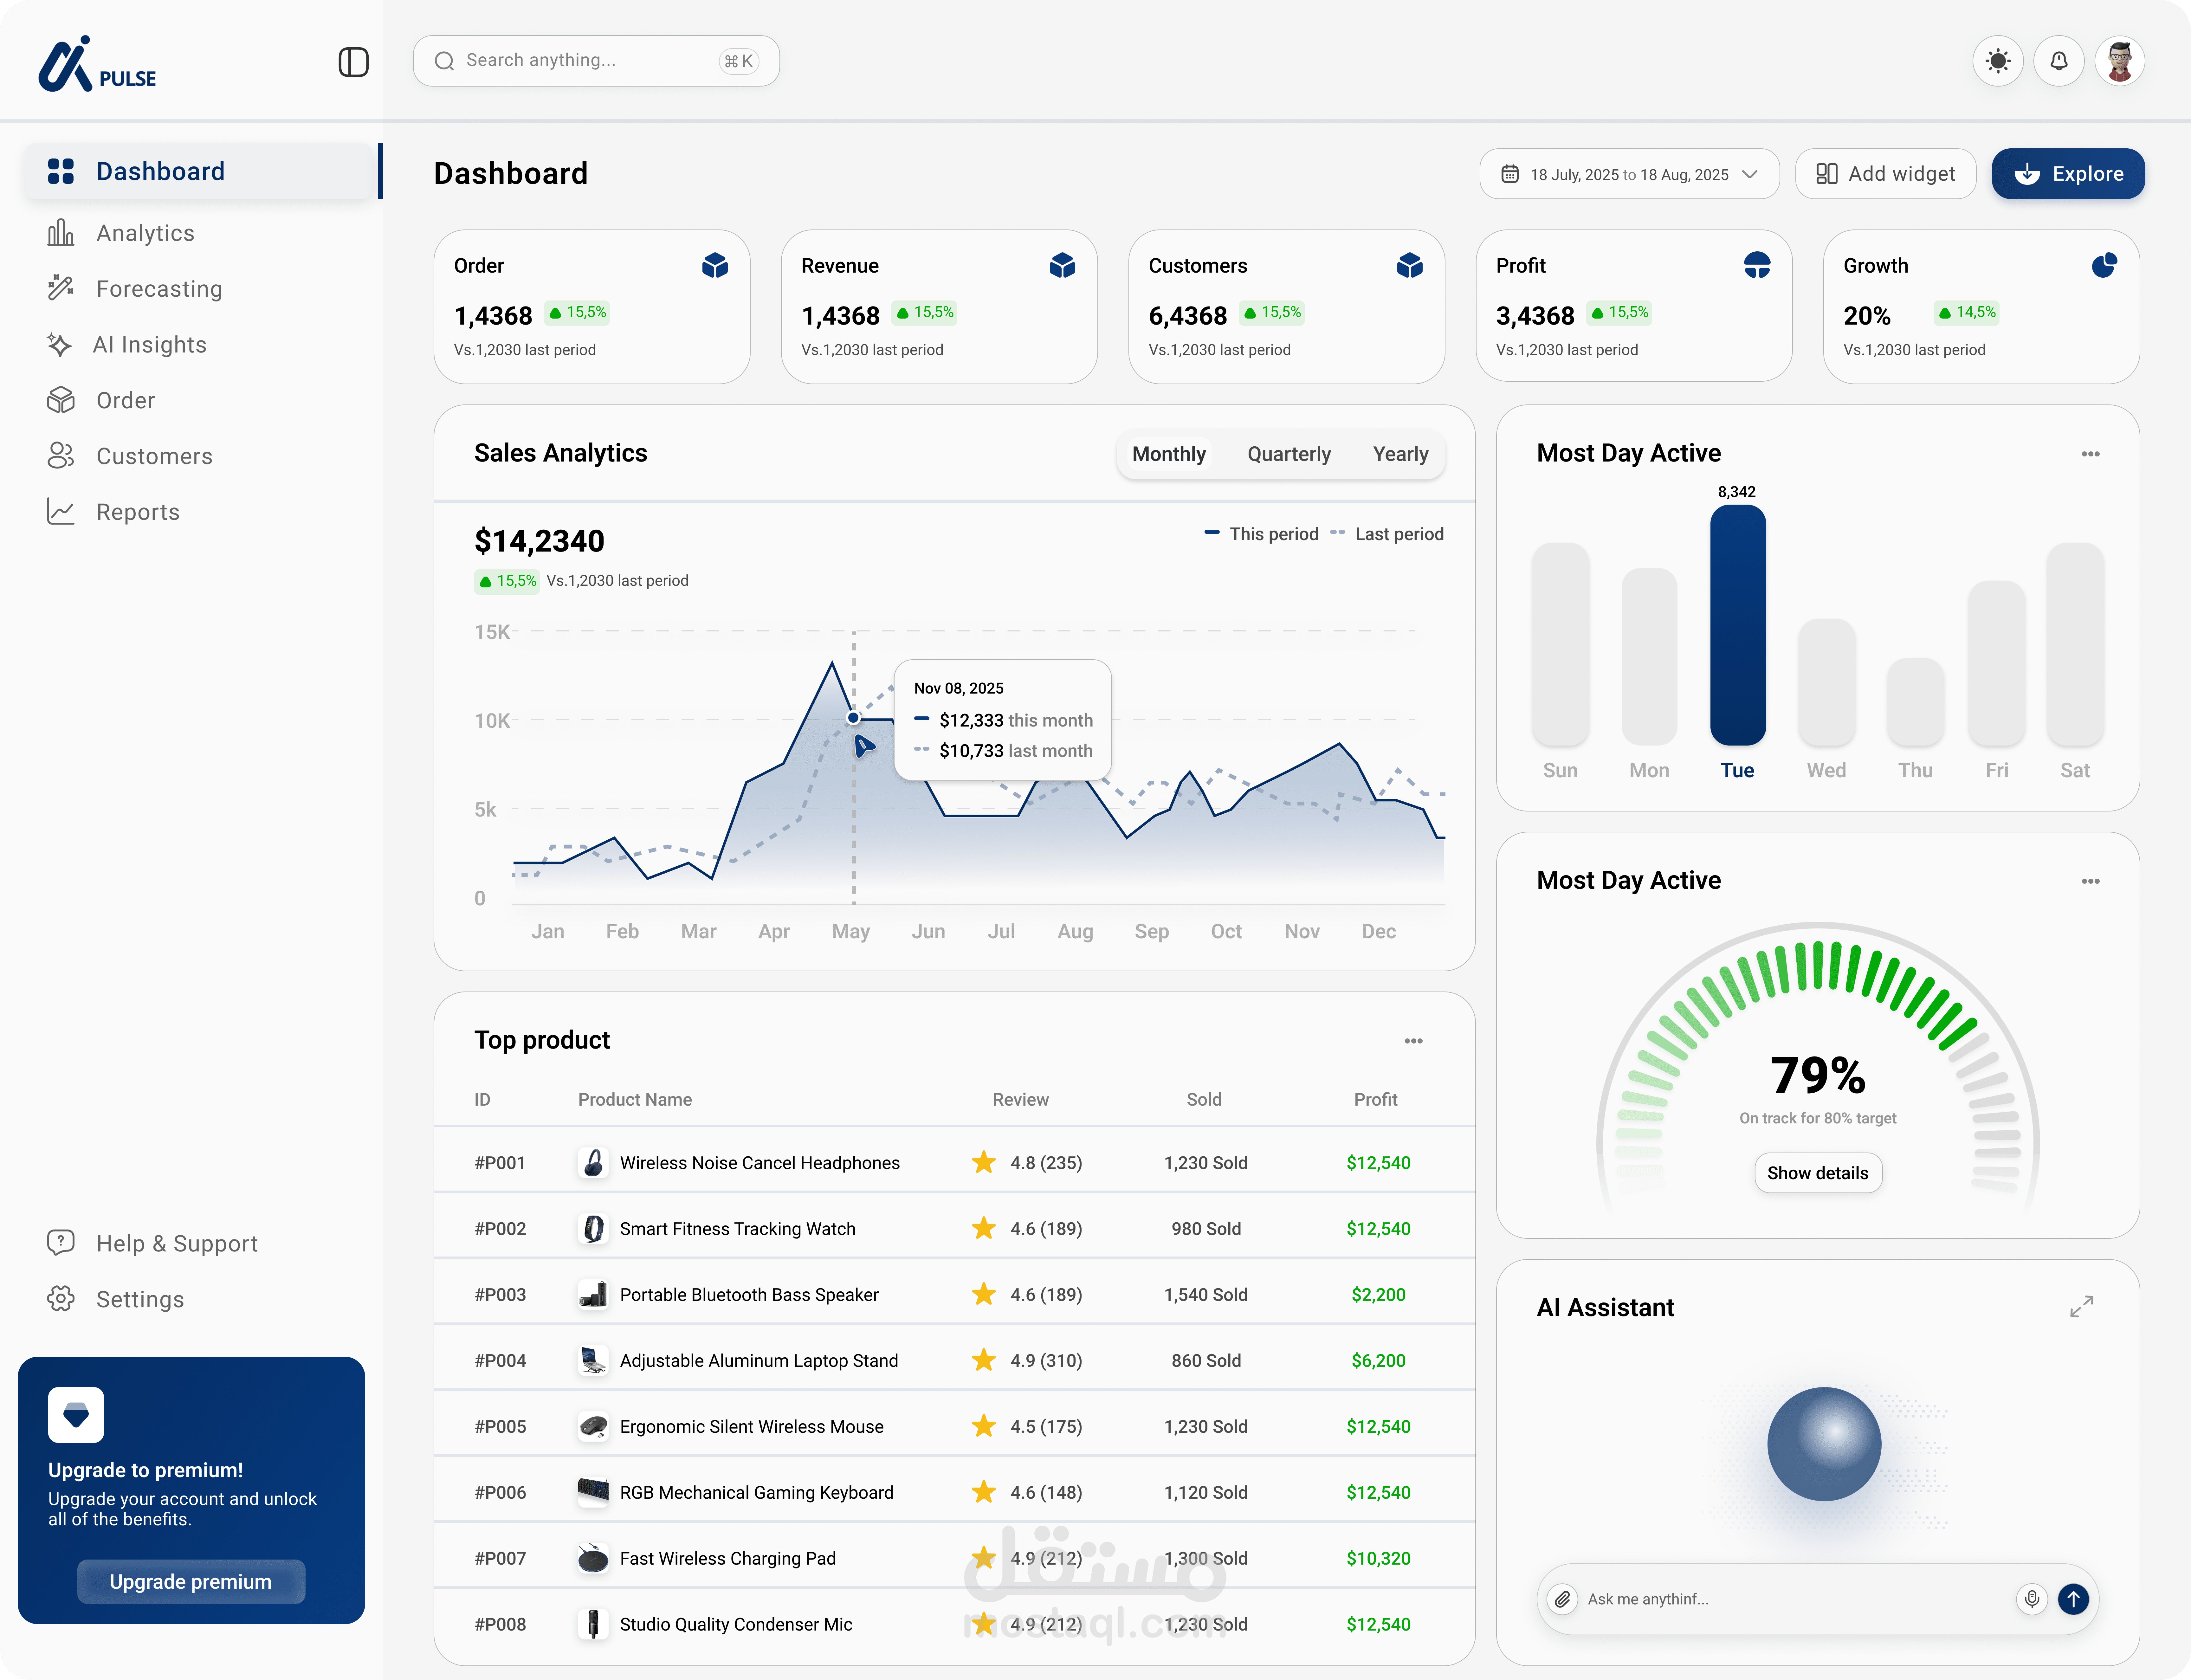Click the Order card cube icon
Viewport: 2191px width, 1680px height.
[x=715, y=265]
